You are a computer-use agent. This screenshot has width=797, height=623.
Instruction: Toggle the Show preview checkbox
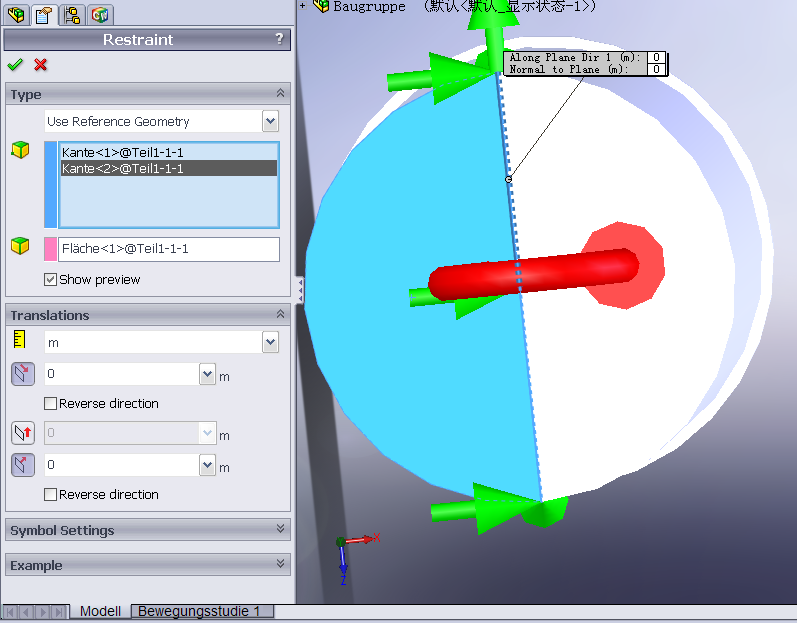point(50,279)
